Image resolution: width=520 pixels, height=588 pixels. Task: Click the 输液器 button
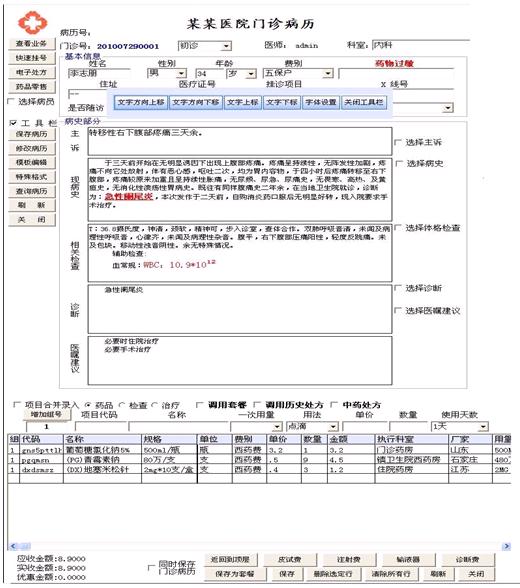click(x=408, y=559)
